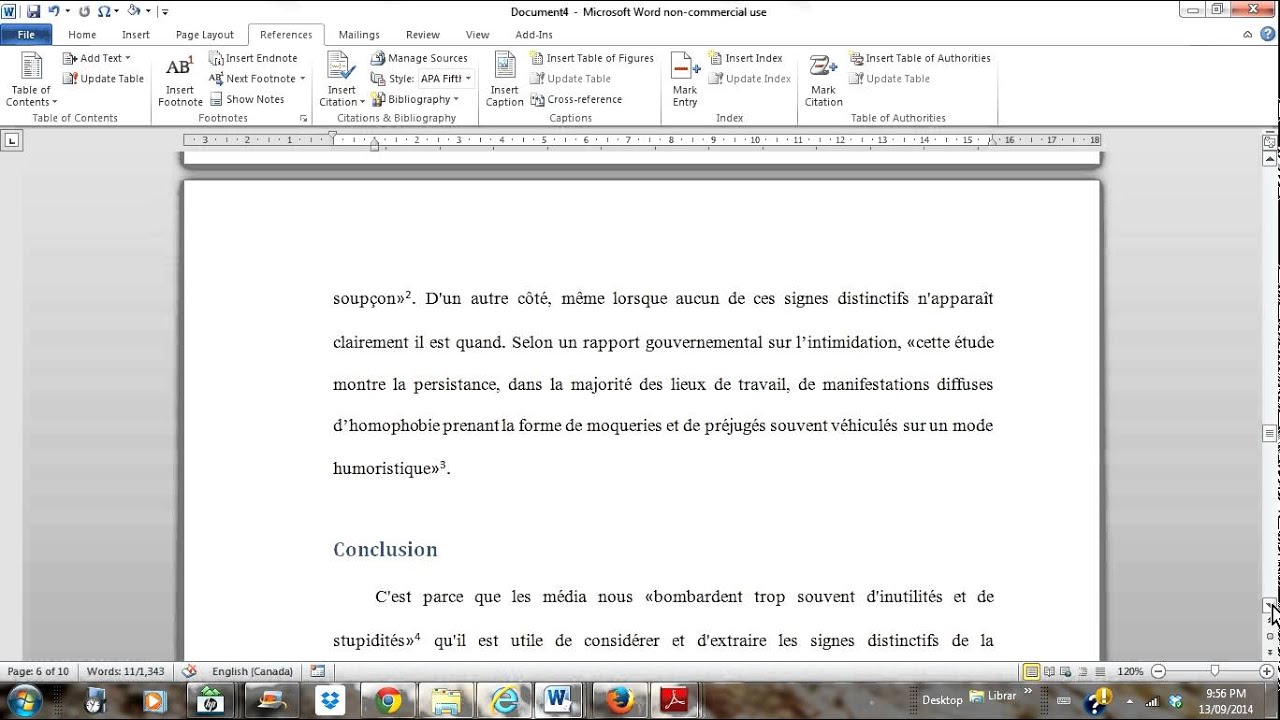Viewport: 1280px width, 720px height.
Task: Save the document from the Quick Access Toolbar
Action: click(33, 11)
